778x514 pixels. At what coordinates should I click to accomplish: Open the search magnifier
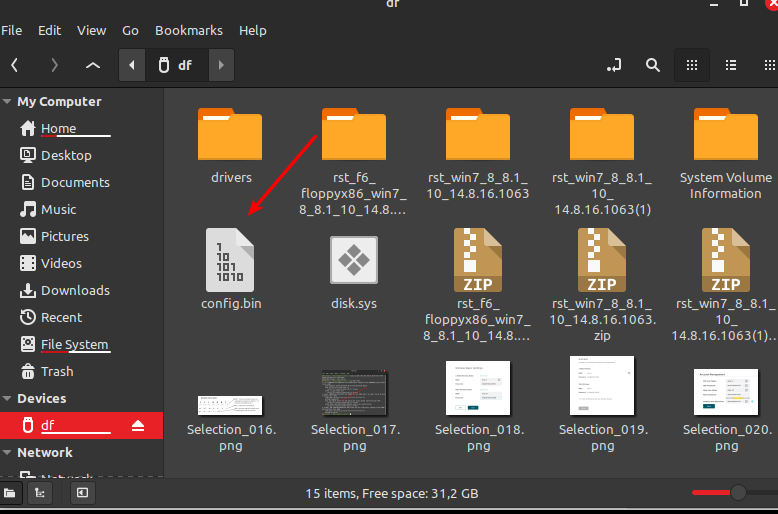(x=652, y=65)
